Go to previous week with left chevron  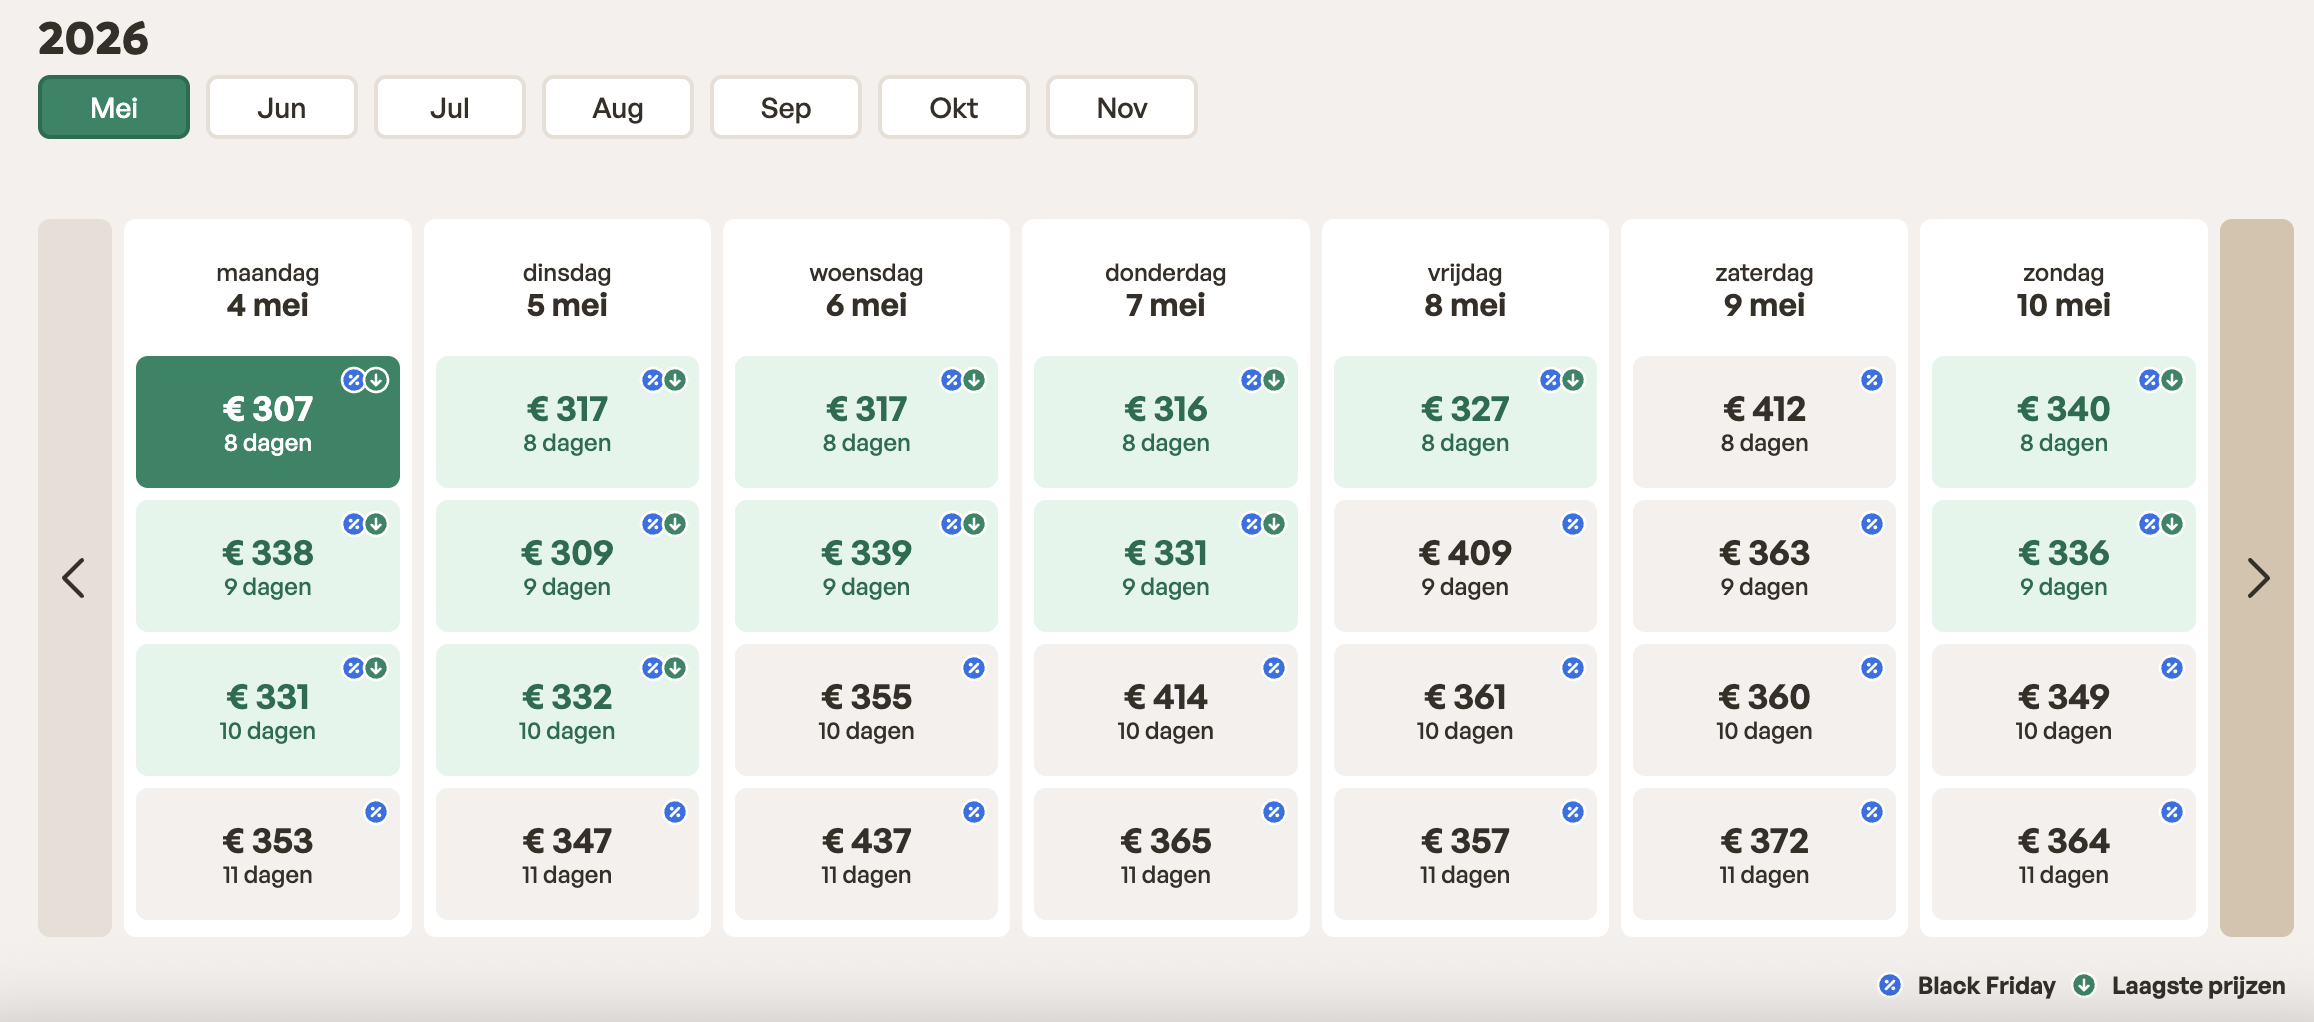(74, 578)
